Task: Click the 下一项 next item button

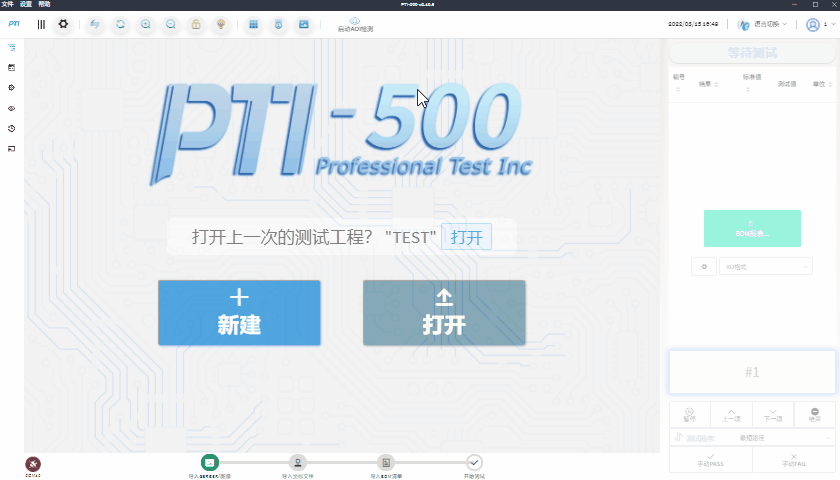Action: (773, 415)
